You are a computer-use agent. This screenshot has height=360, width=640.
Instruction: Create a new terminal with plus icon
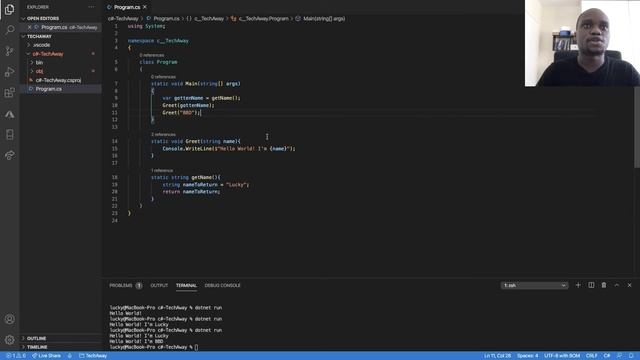click(x=578, y=285)
